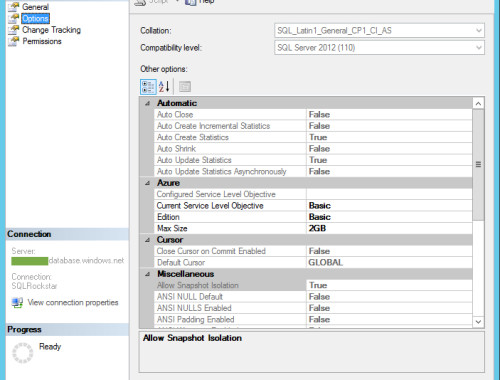The width and height of the screenshot is (500, 380).
Task: Select Auto Create Incremental Statistics row
Action: pyautogui.click(x=313, y=126)
